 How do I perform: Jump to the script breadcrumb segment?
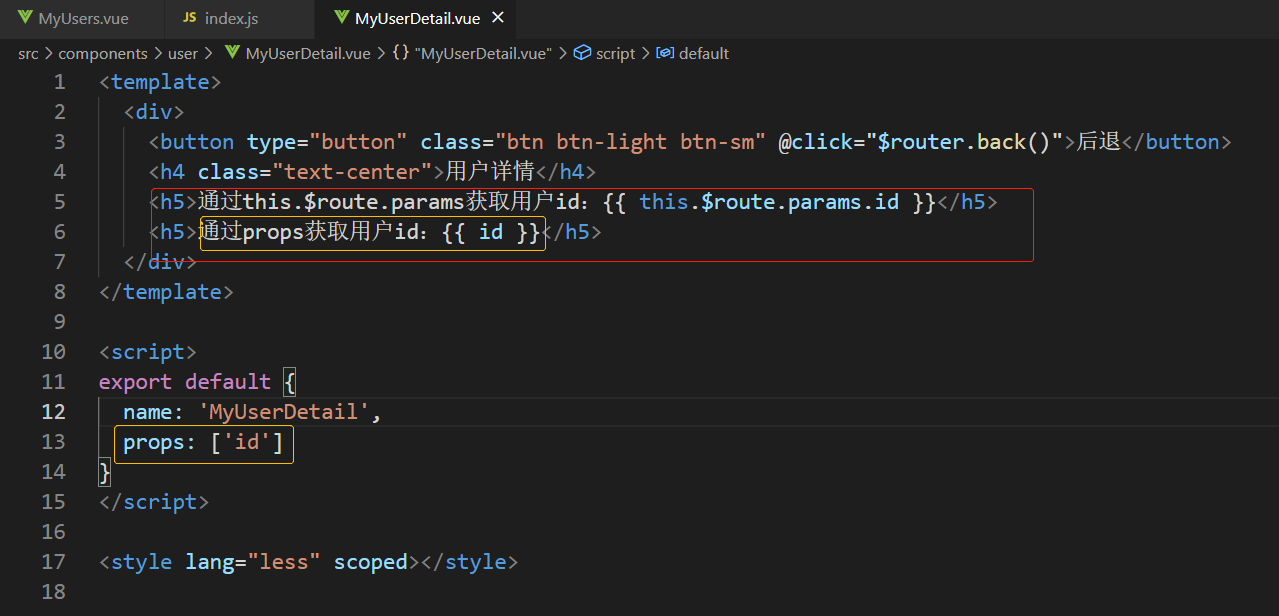615,53
